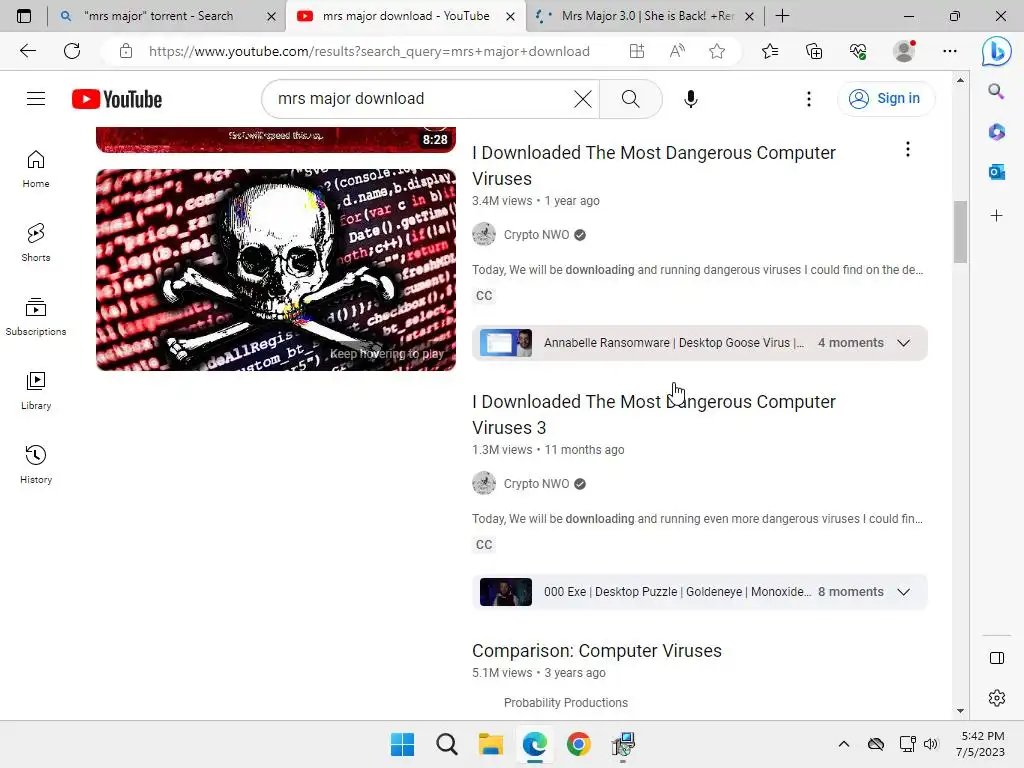Viewport: 1024px width, 768px height.
Task: Open the clock showing 5:42 PM
Action: coord(980,744)
